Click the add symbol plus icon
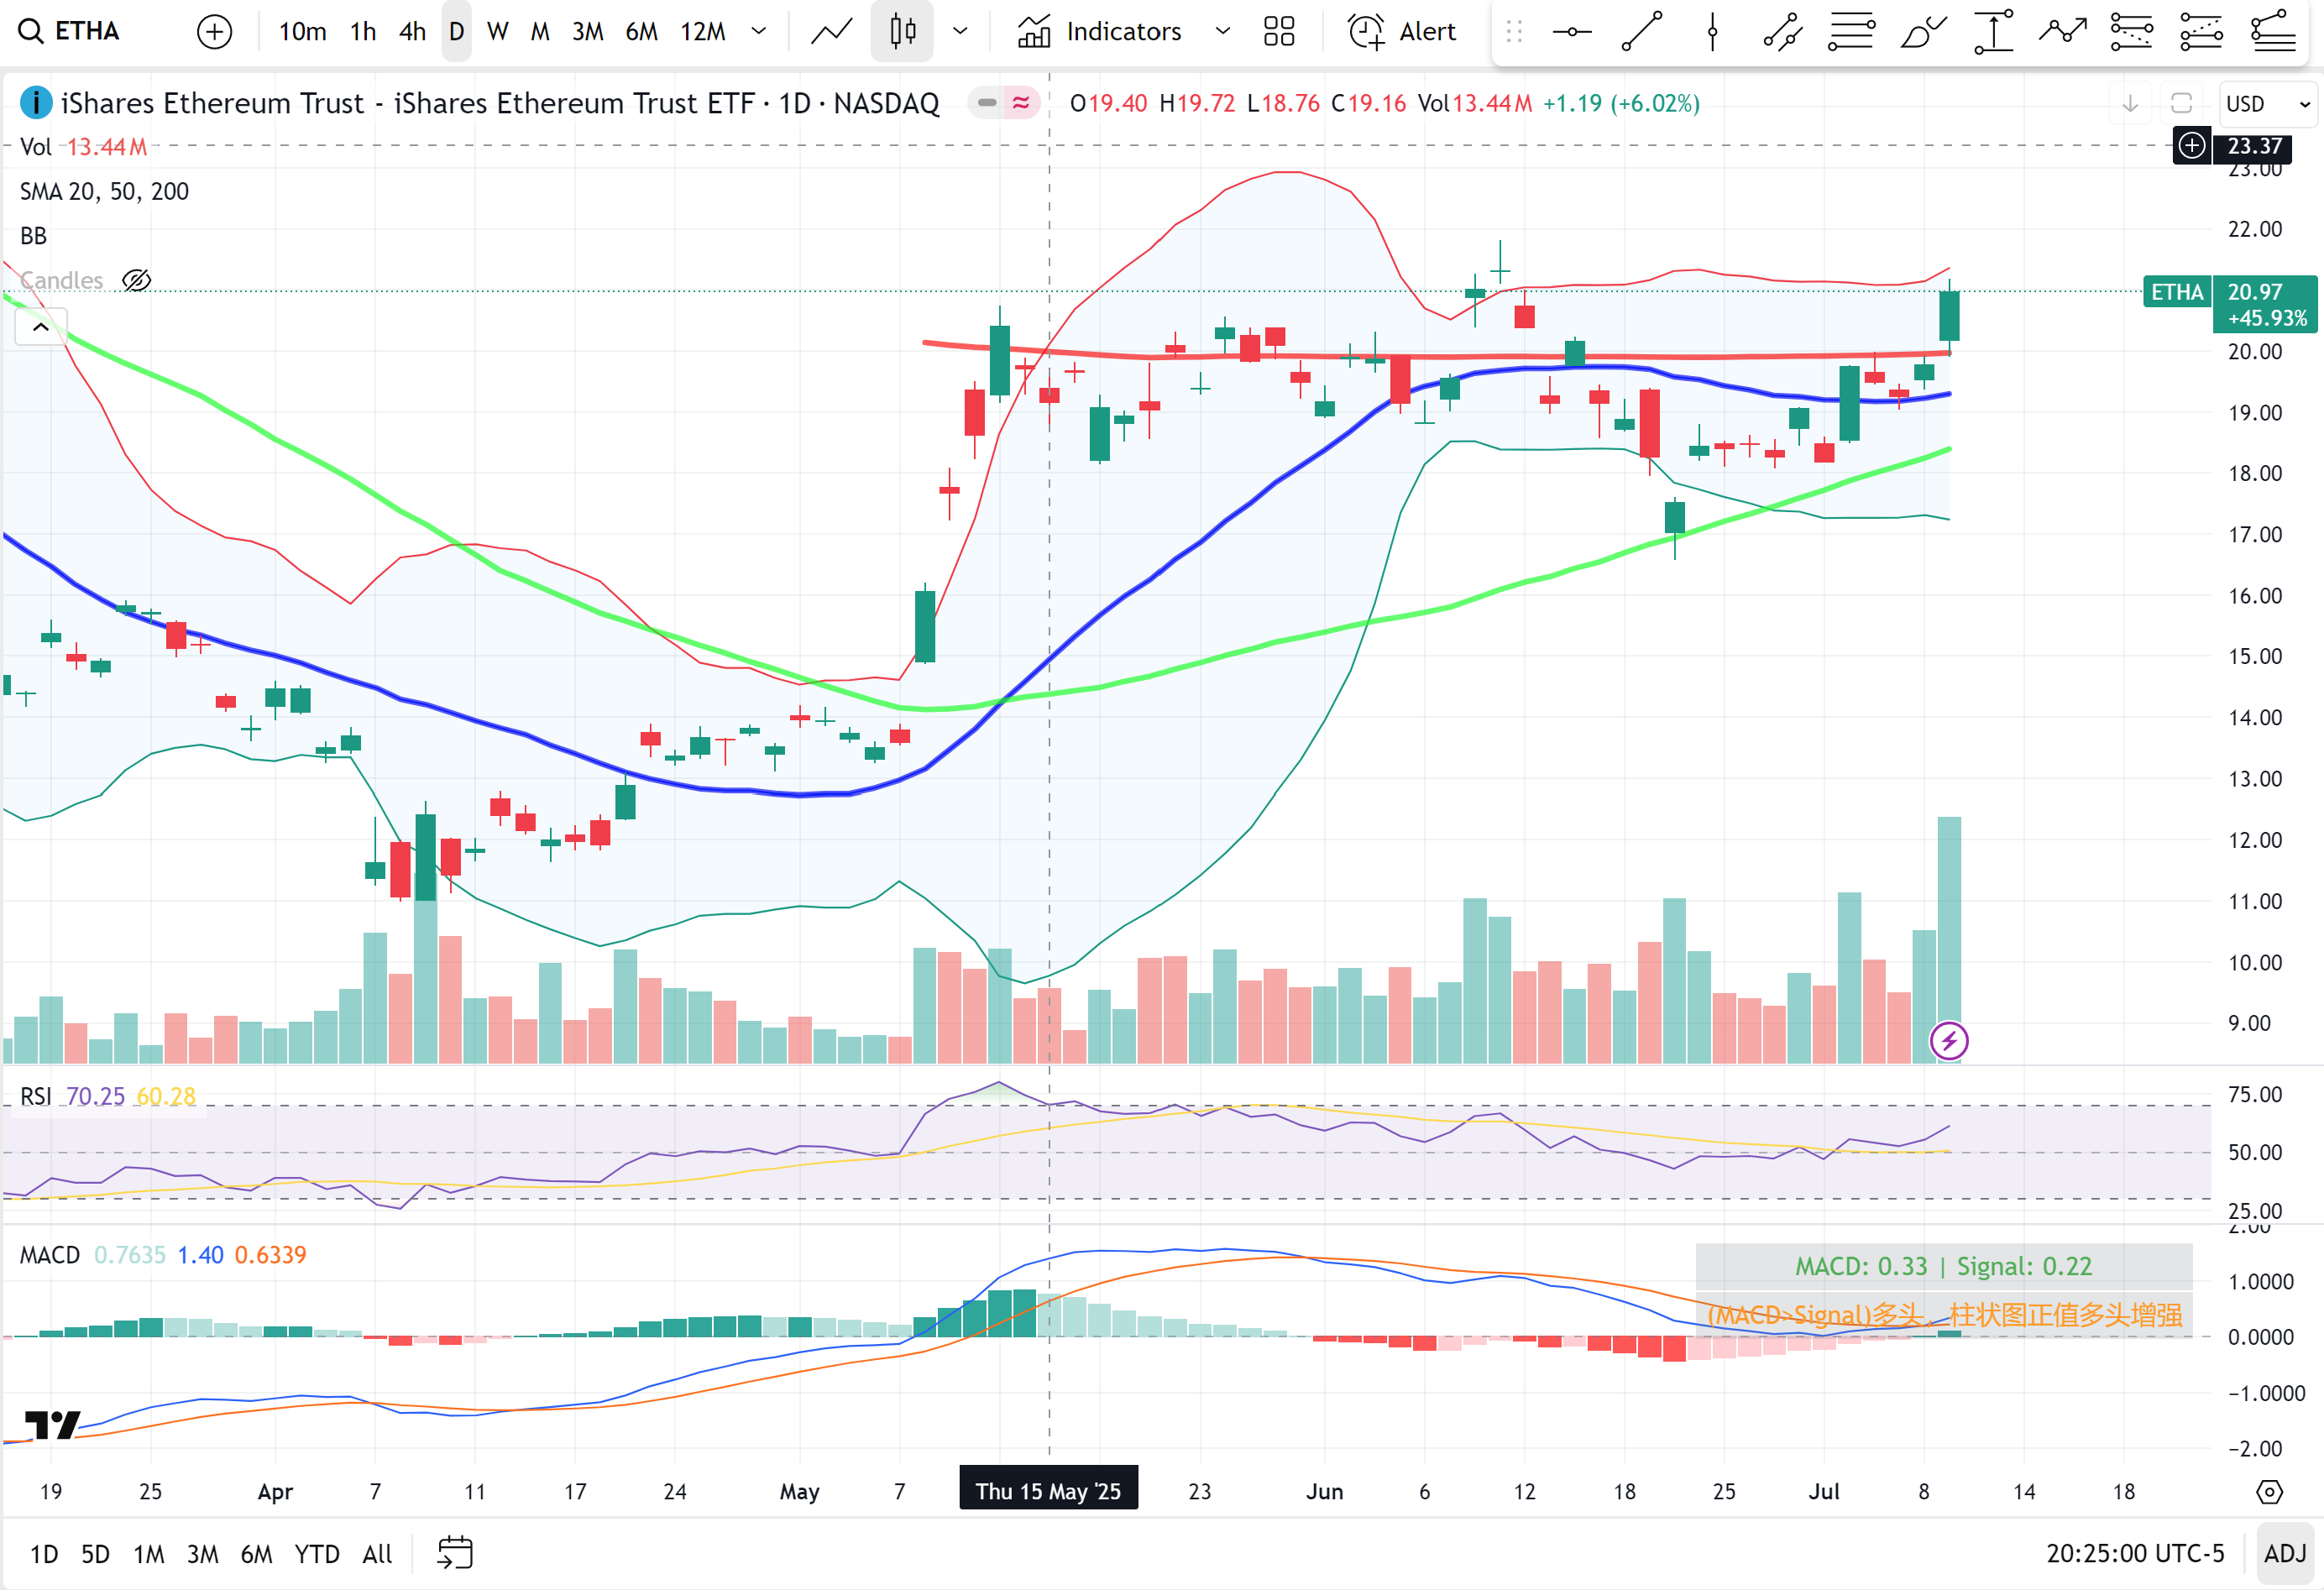Image resolution: width=2324 pixels, height=1590 pixels. point(214,32)
